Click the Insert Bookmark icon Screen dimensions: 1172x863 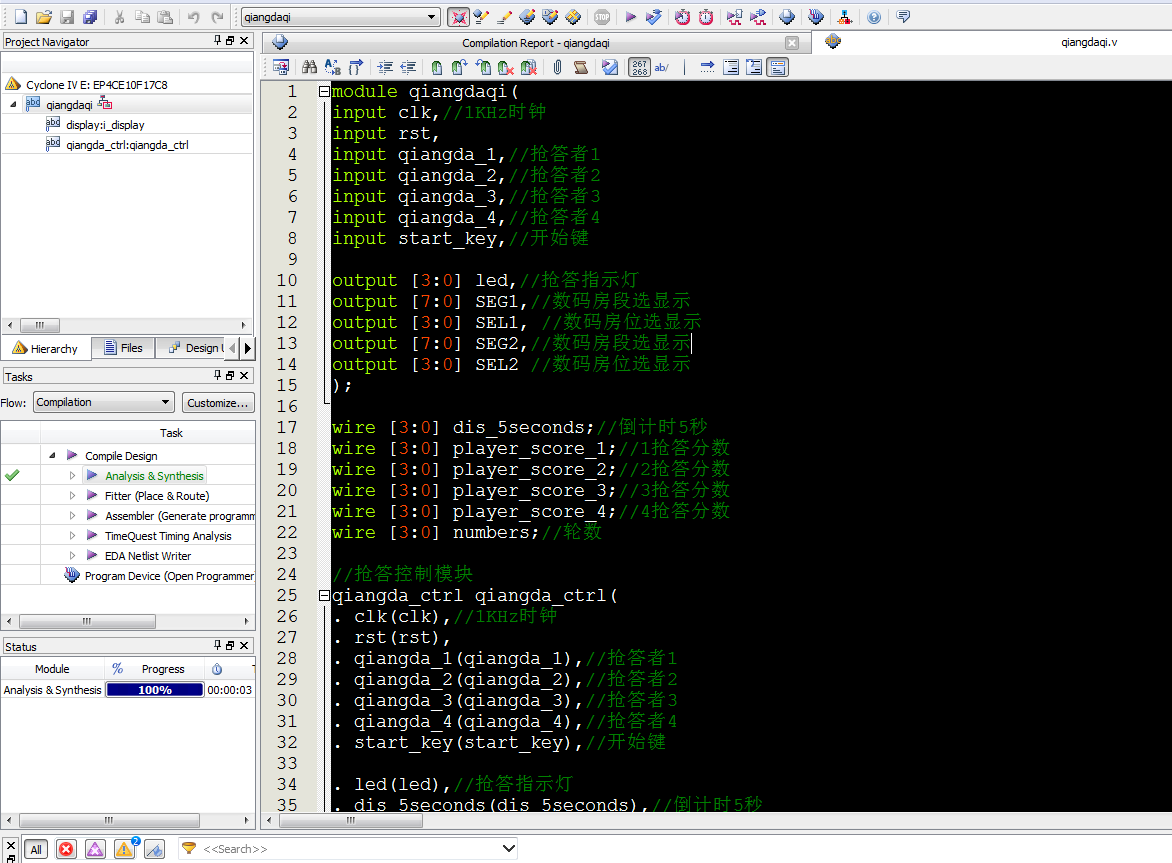point(437,66)
